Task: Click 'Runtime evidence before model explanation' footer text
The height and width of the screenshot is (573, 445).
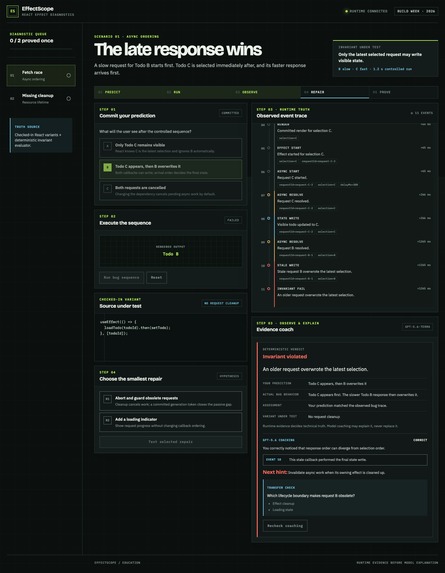Action: [397, 562]
